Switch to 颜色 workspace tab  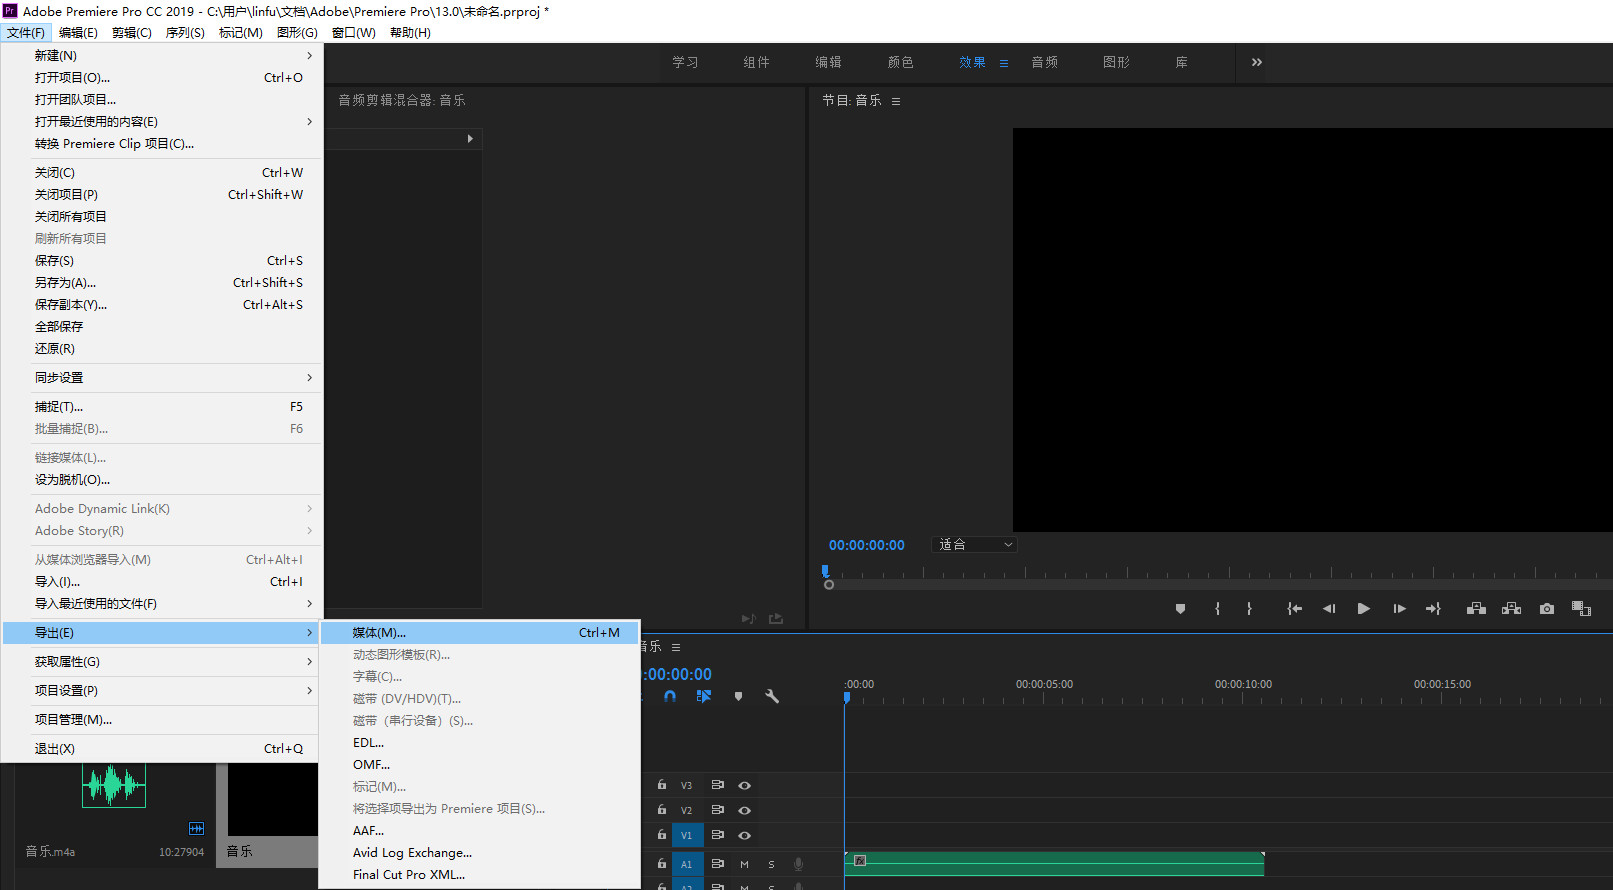tap(901, 63)
